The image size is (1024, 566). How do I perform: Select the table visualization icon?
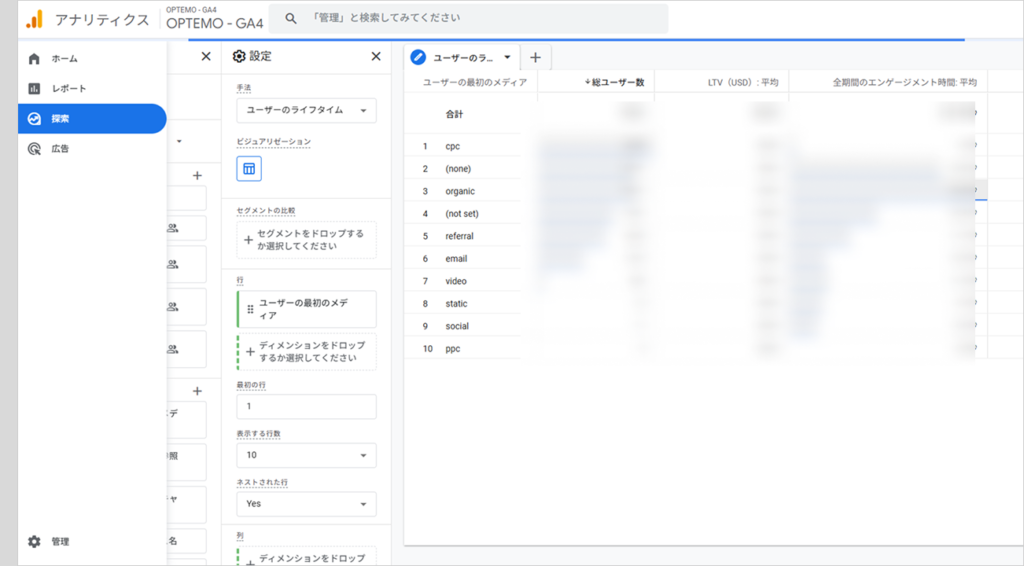click(249, 168)
